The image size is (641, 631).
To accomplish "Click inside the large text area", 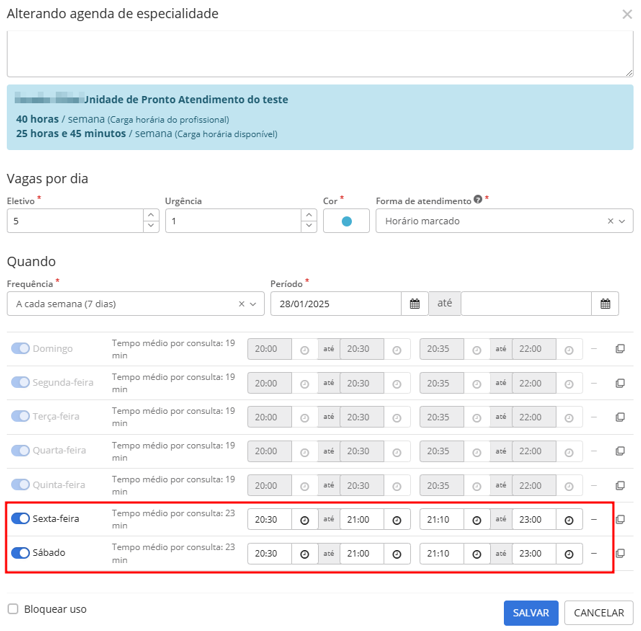I will [320, 54].
